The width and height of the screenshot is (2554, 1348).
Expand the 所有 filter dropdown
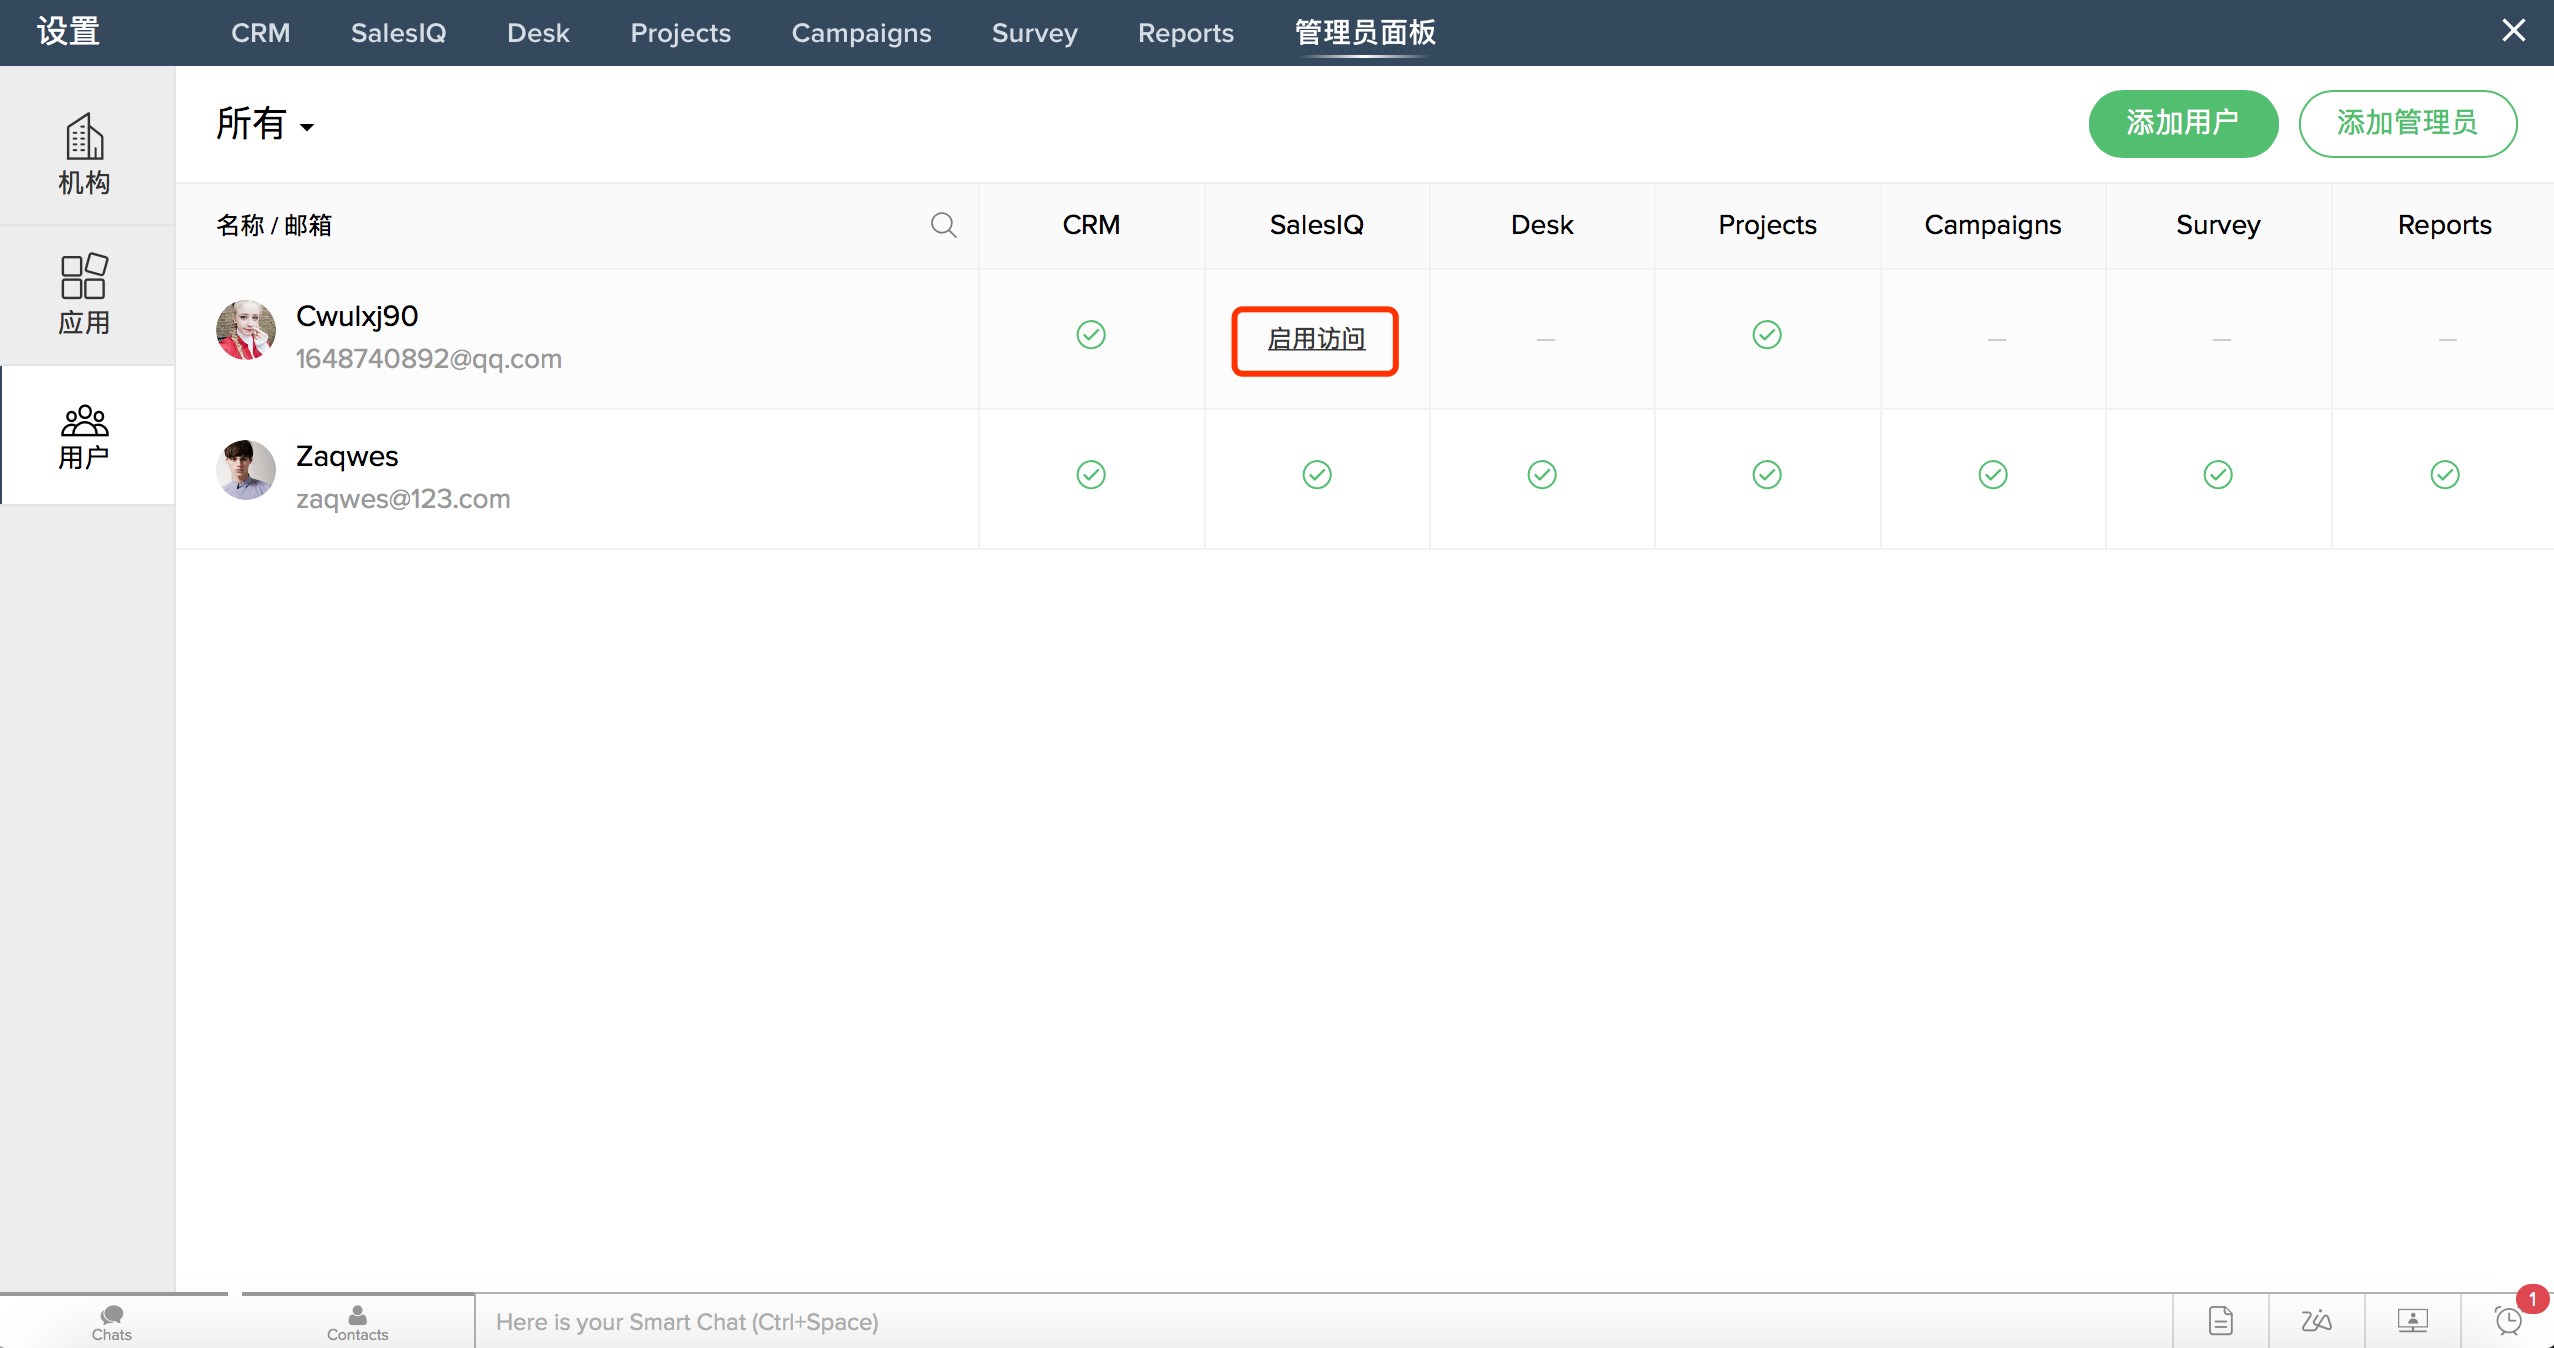coord(266,125)
